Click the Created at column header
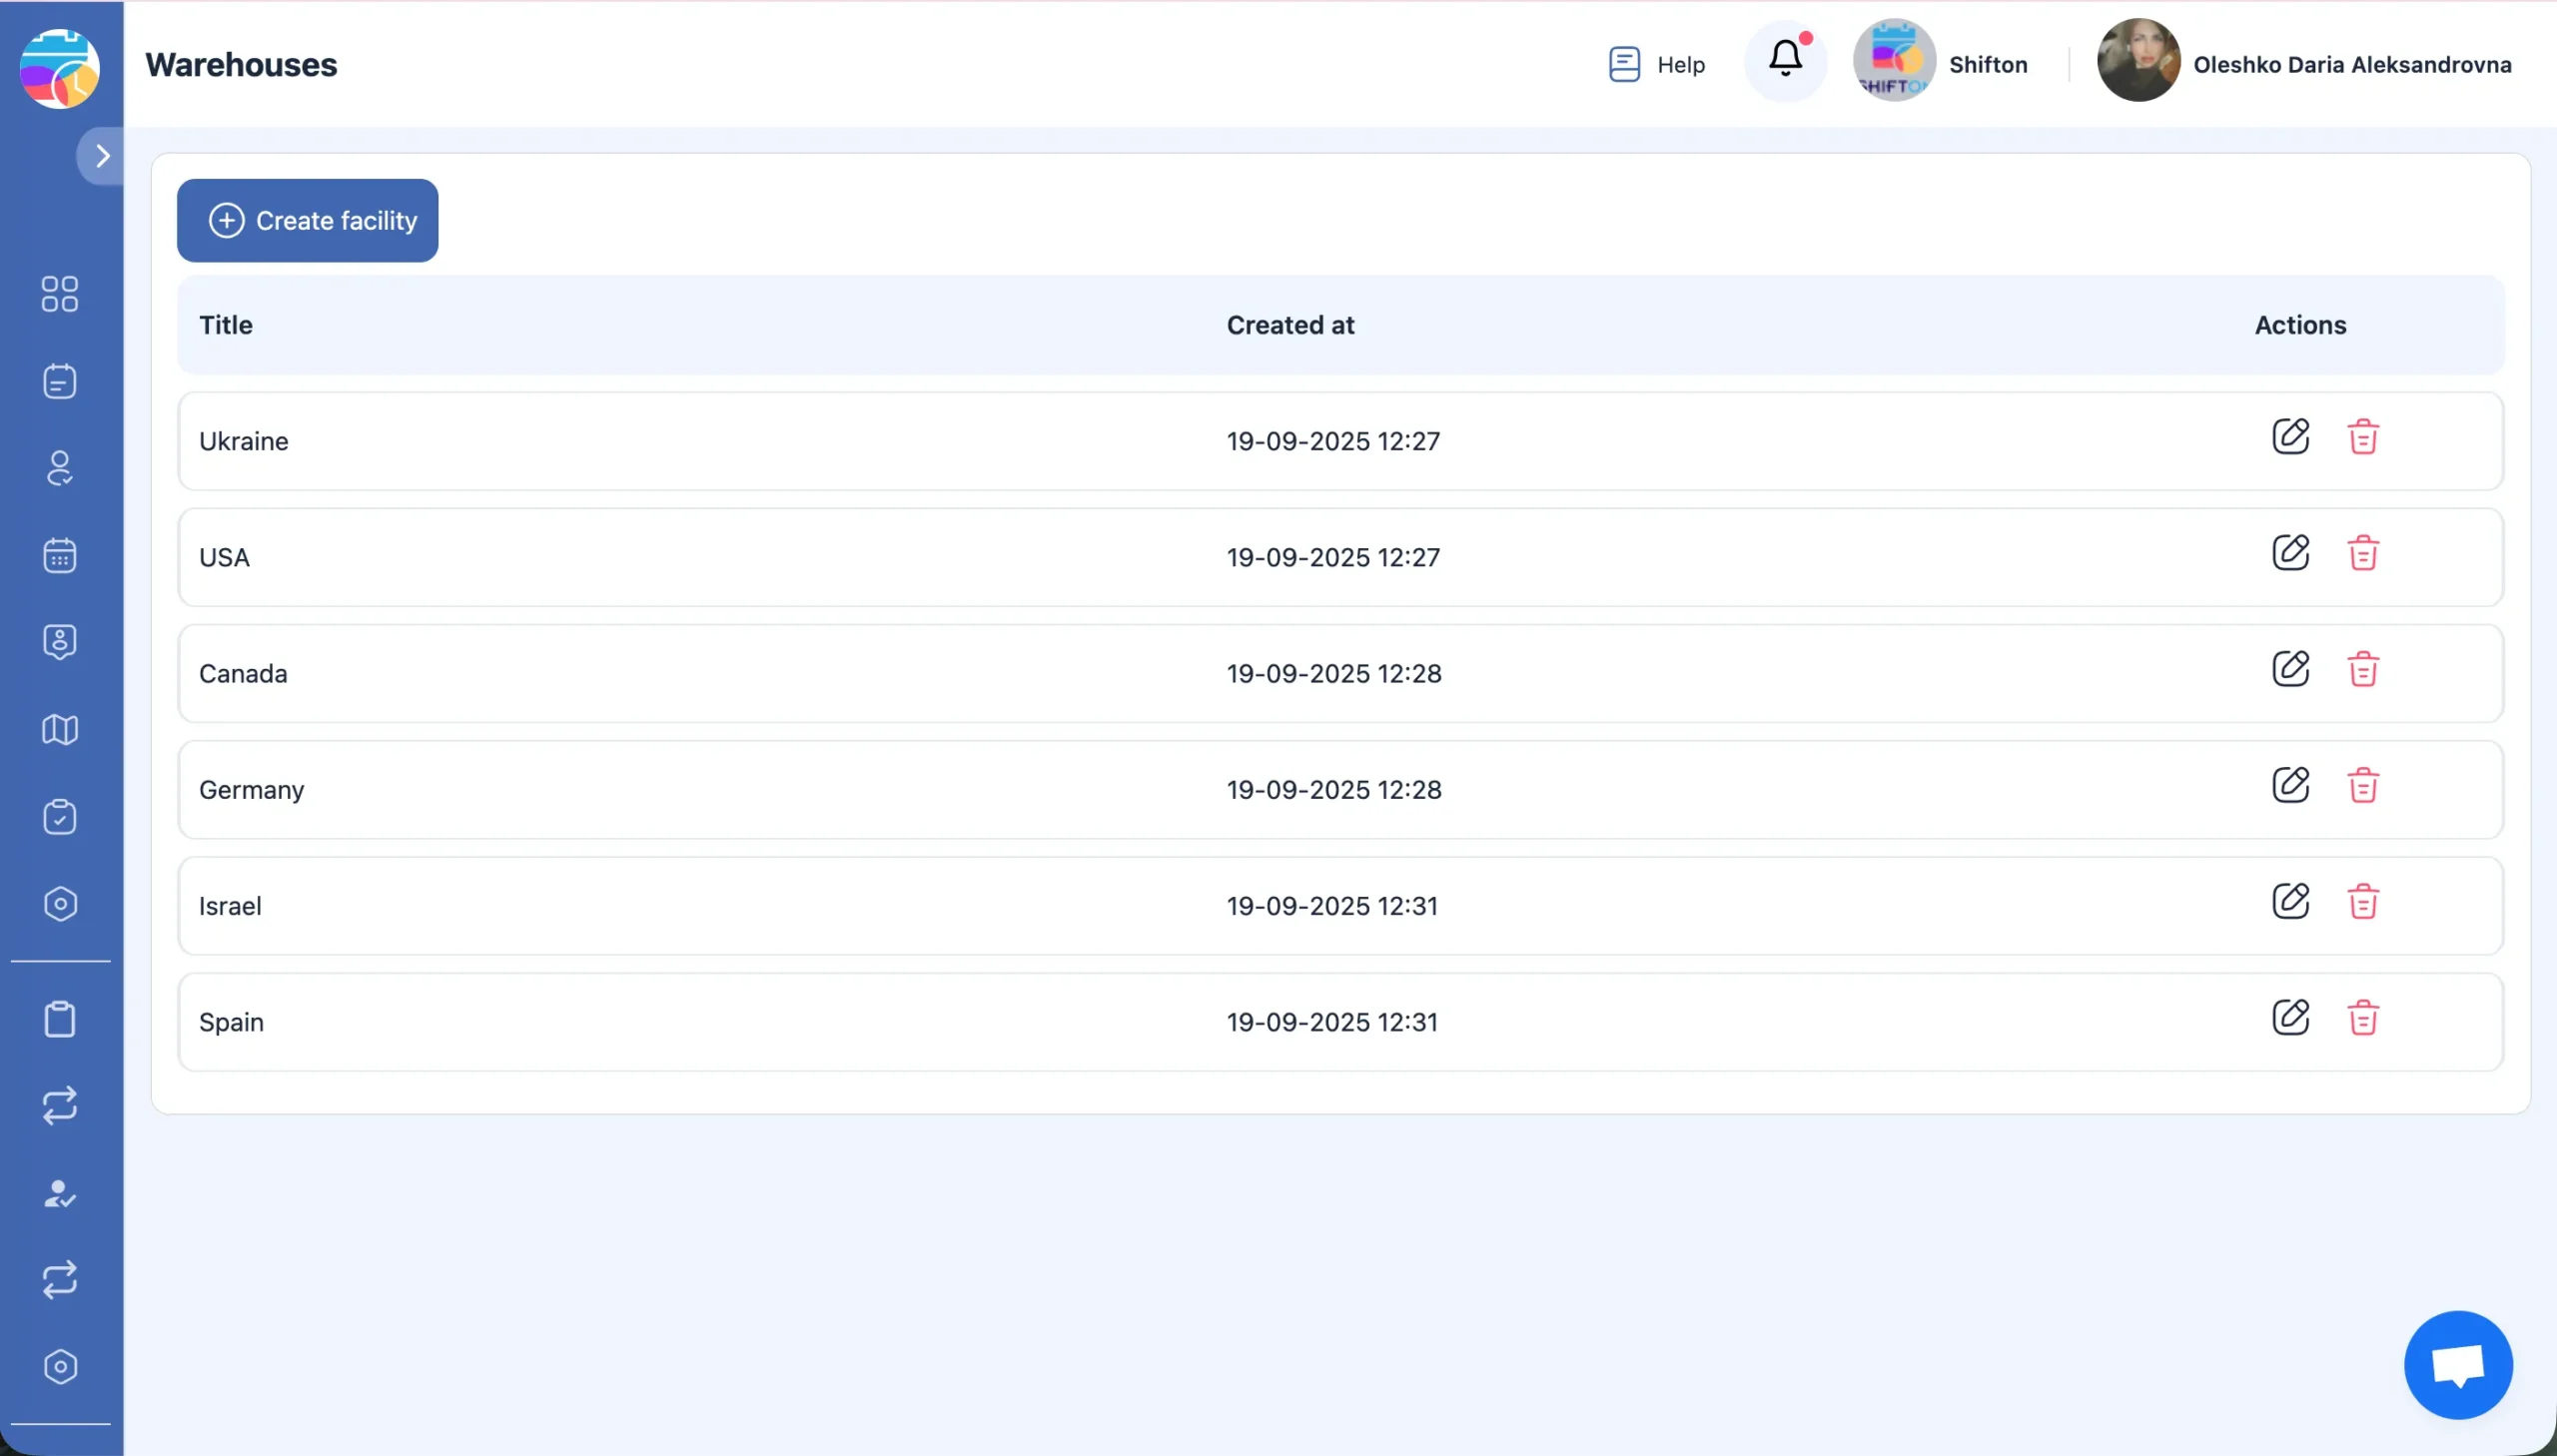The image size is (2557, 1456). click(x=1290, y=325)
